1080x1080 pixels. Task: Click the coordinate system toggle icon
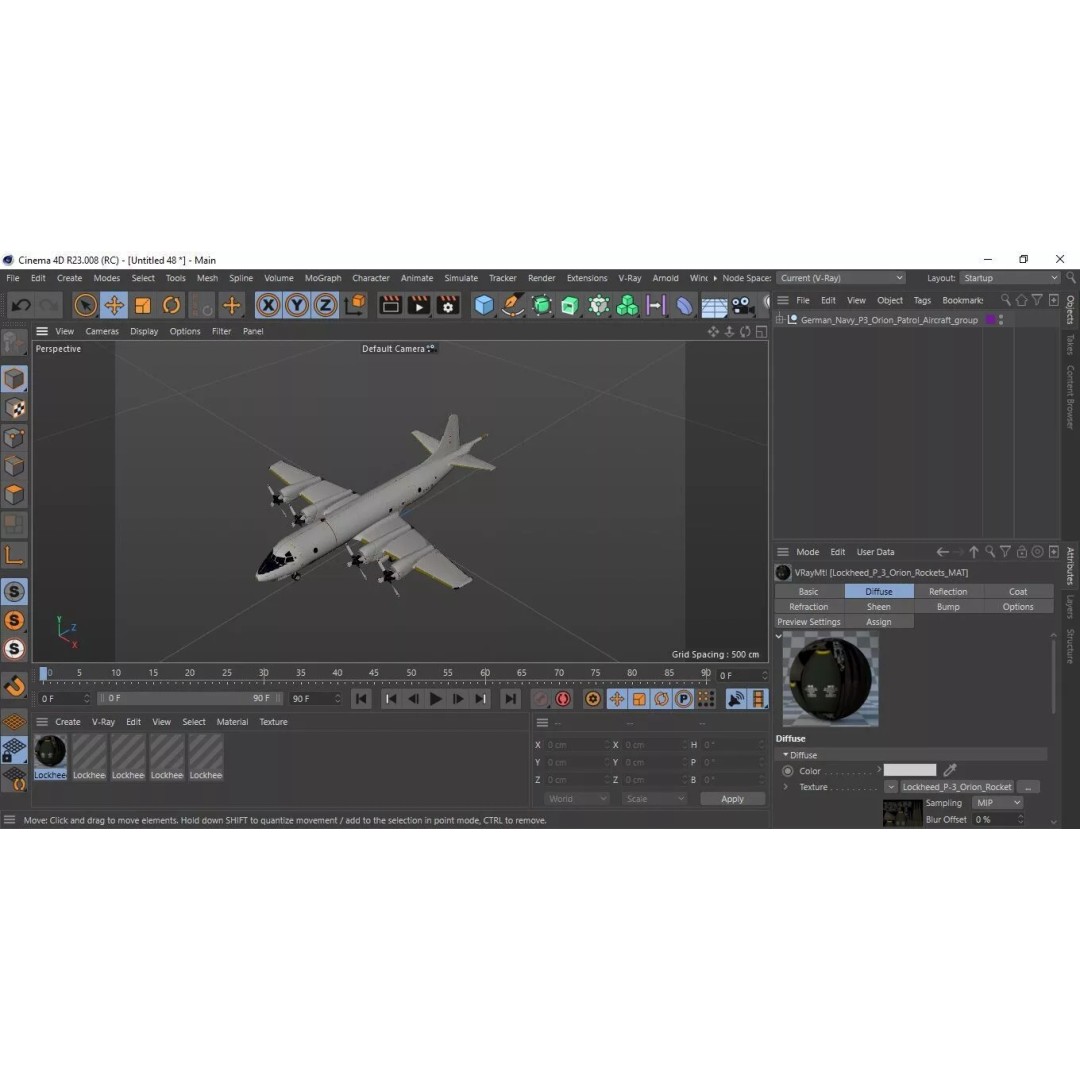coord(355,305)
